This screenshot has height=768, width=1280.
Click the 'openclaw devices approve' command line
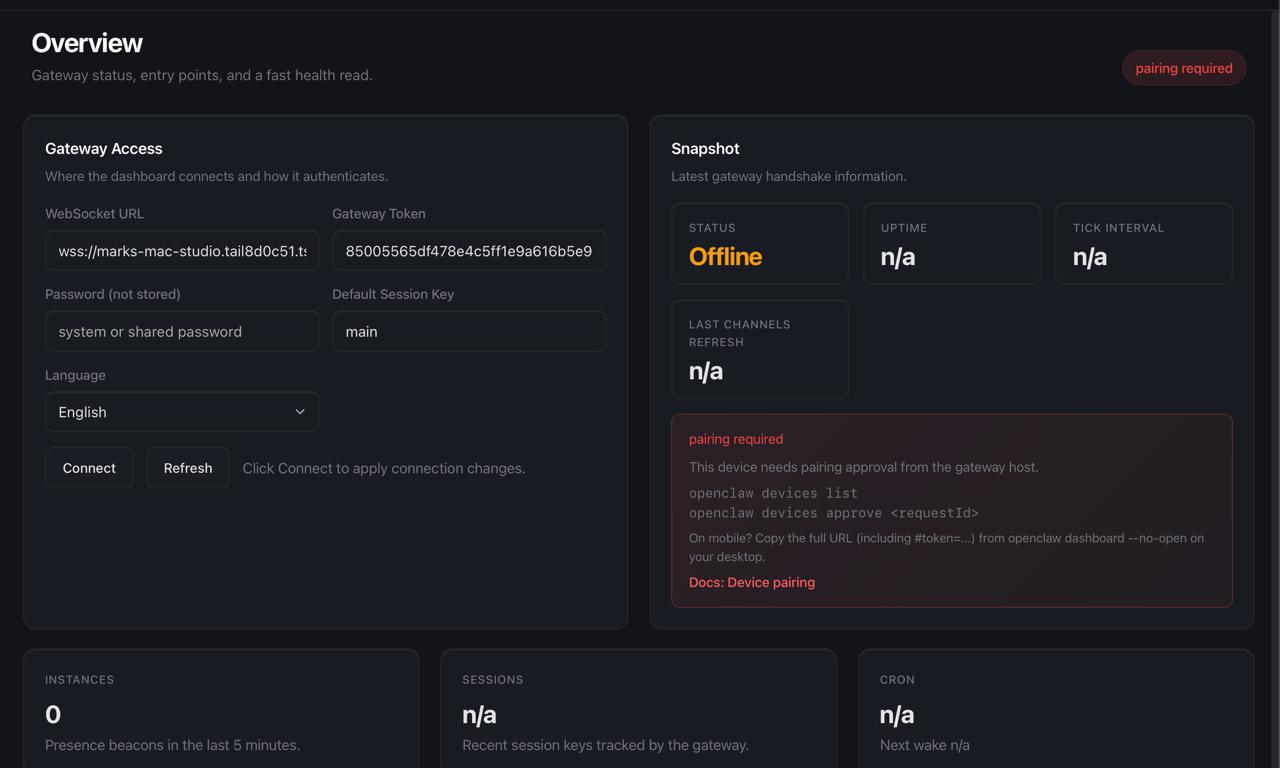pos(833,513)
